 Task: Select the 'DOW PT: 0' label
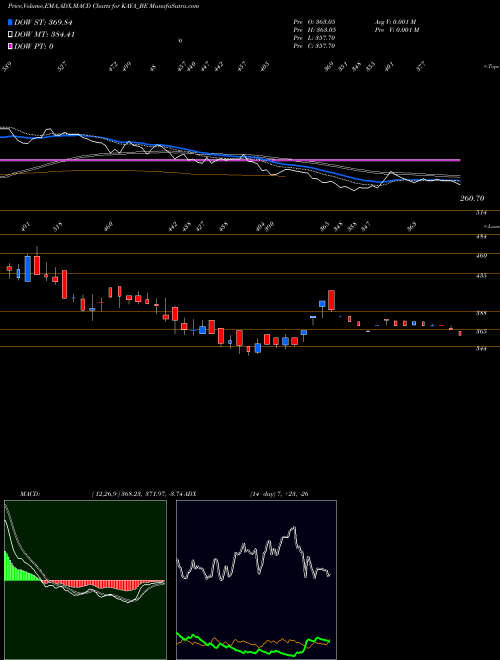[x=34, y=47]
